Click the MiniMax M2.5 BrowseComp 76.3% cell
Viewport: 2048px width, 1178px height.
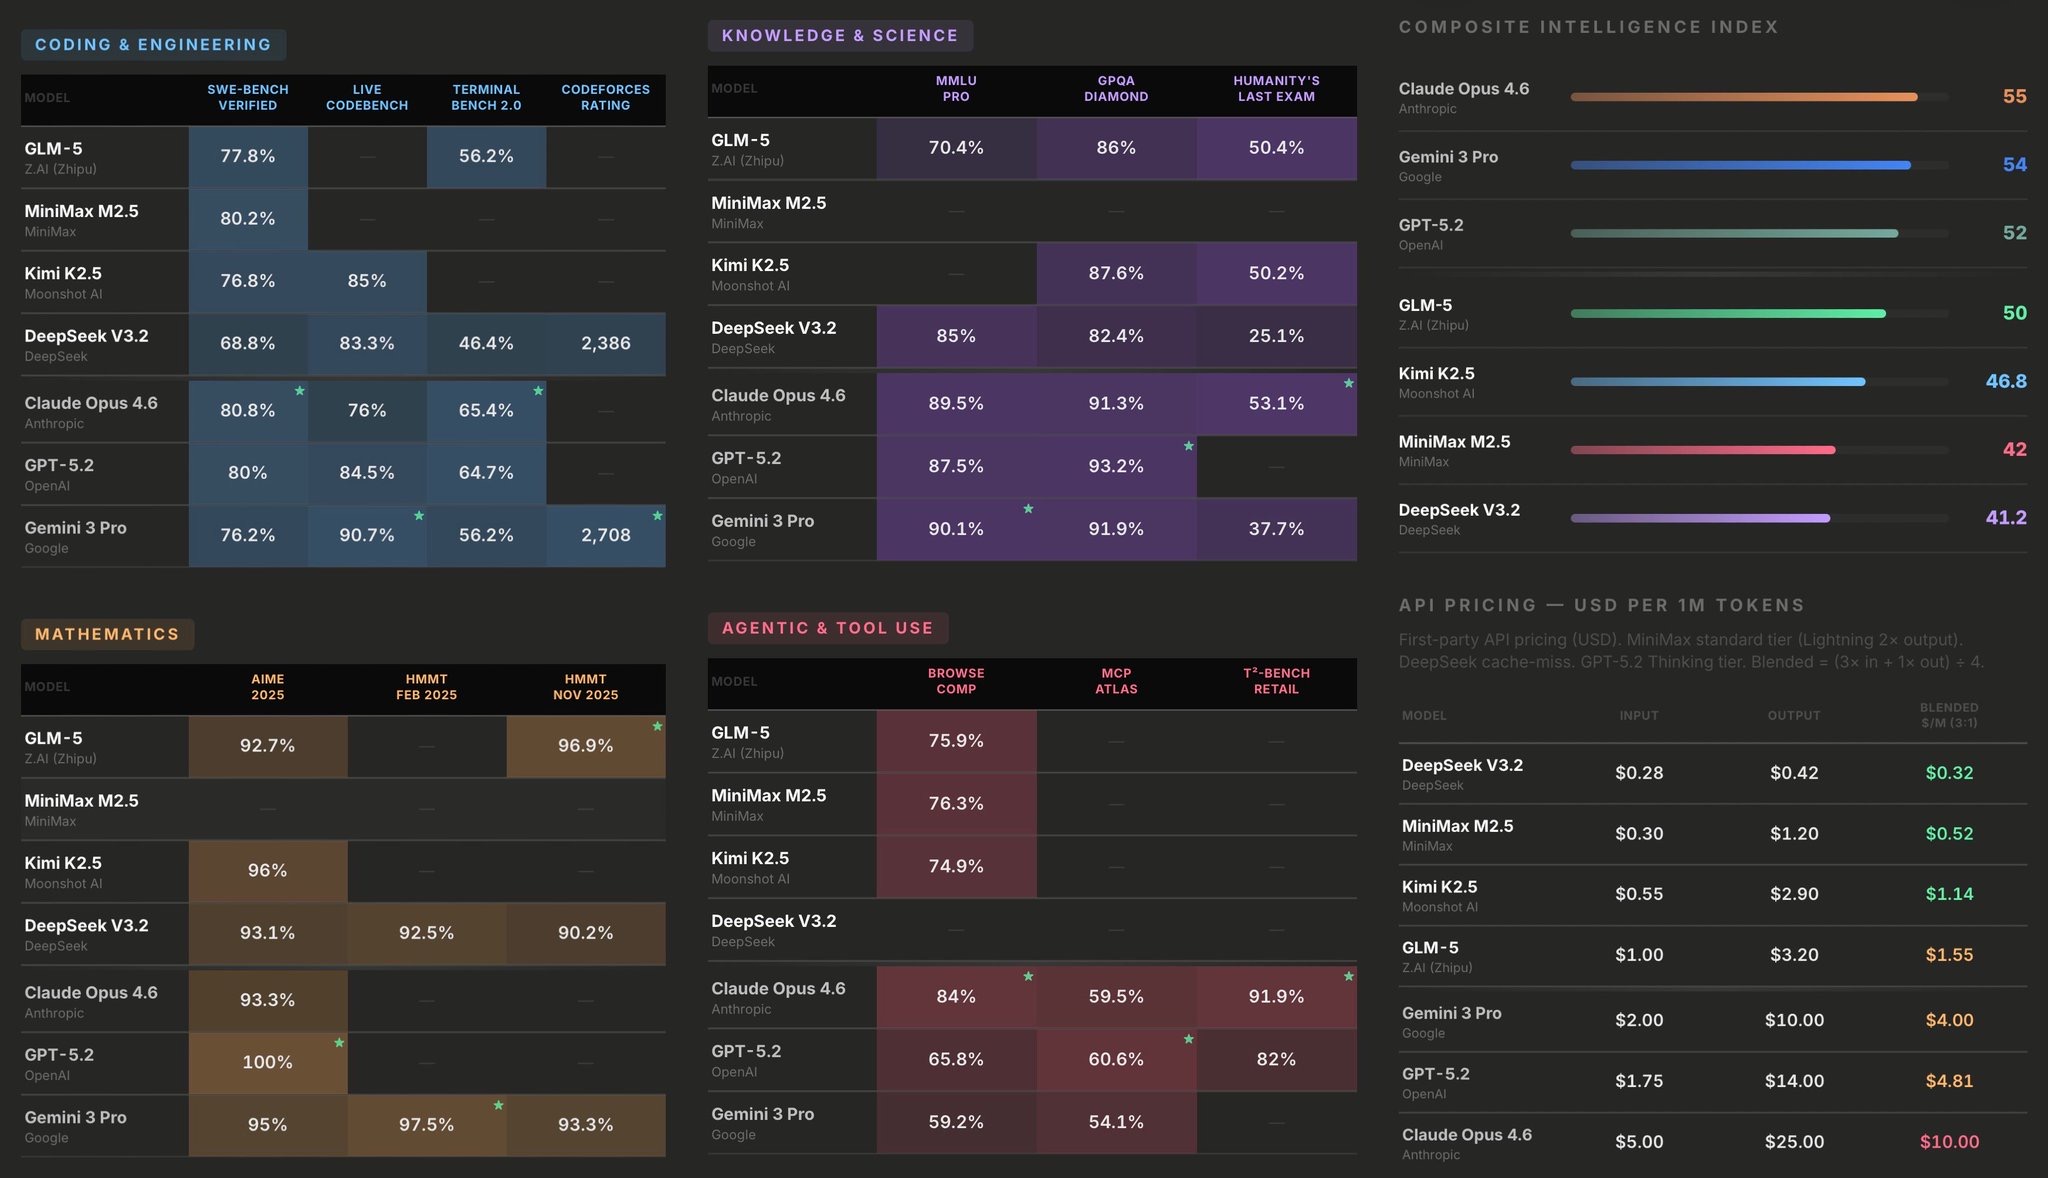point(955,804)
